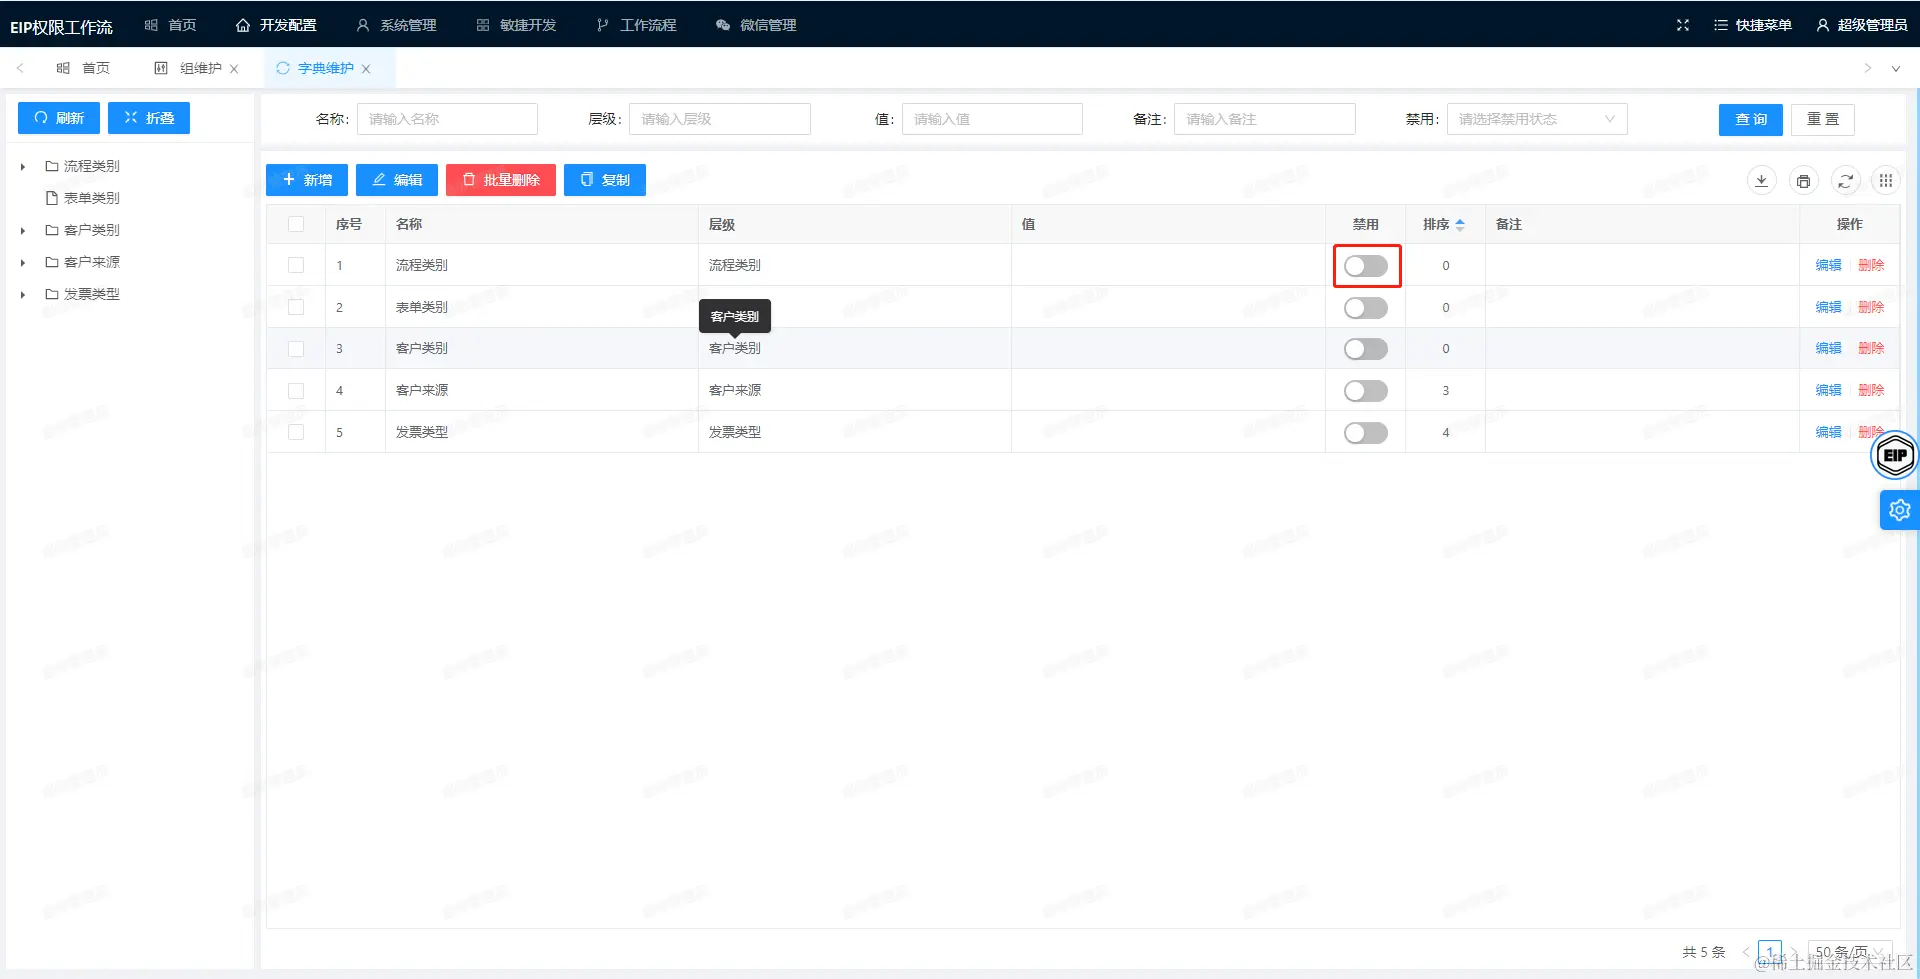Image resolution: width=1920 pixels, height=979 pixels.
Task: Switch to the 首页 tab
Action: [x=83, y=68]
